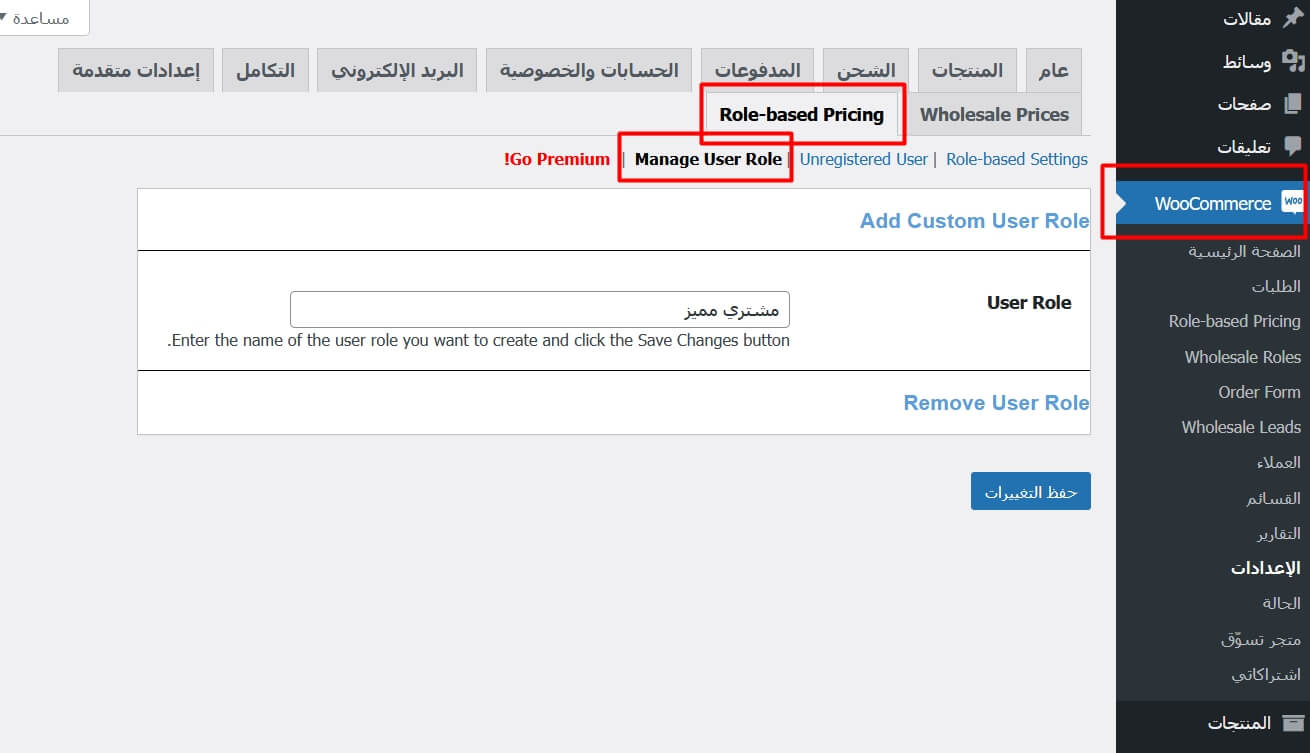Switch to the عام tab
This screenshot has width=1310, height=753.
point(1053,70)
